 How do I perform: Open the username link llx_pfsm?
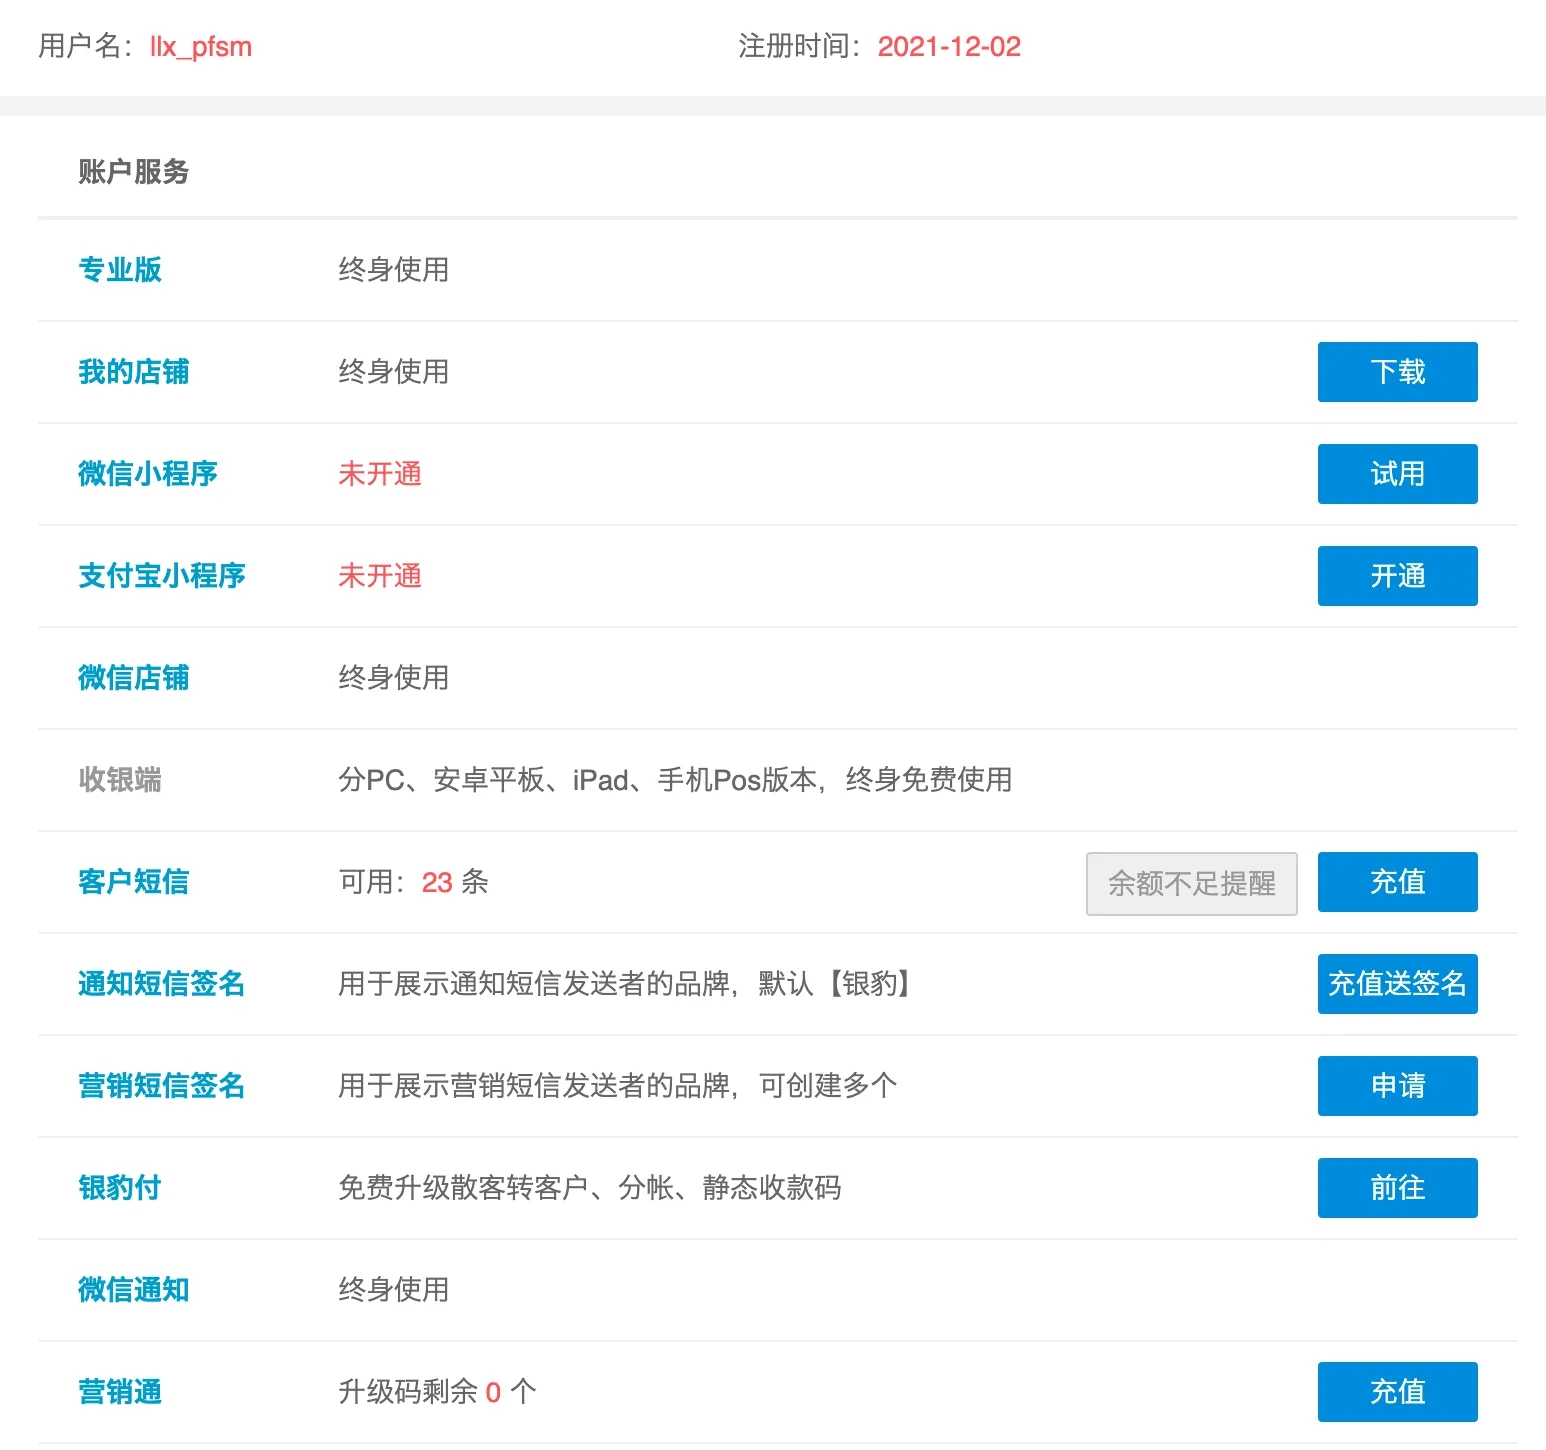200,47
